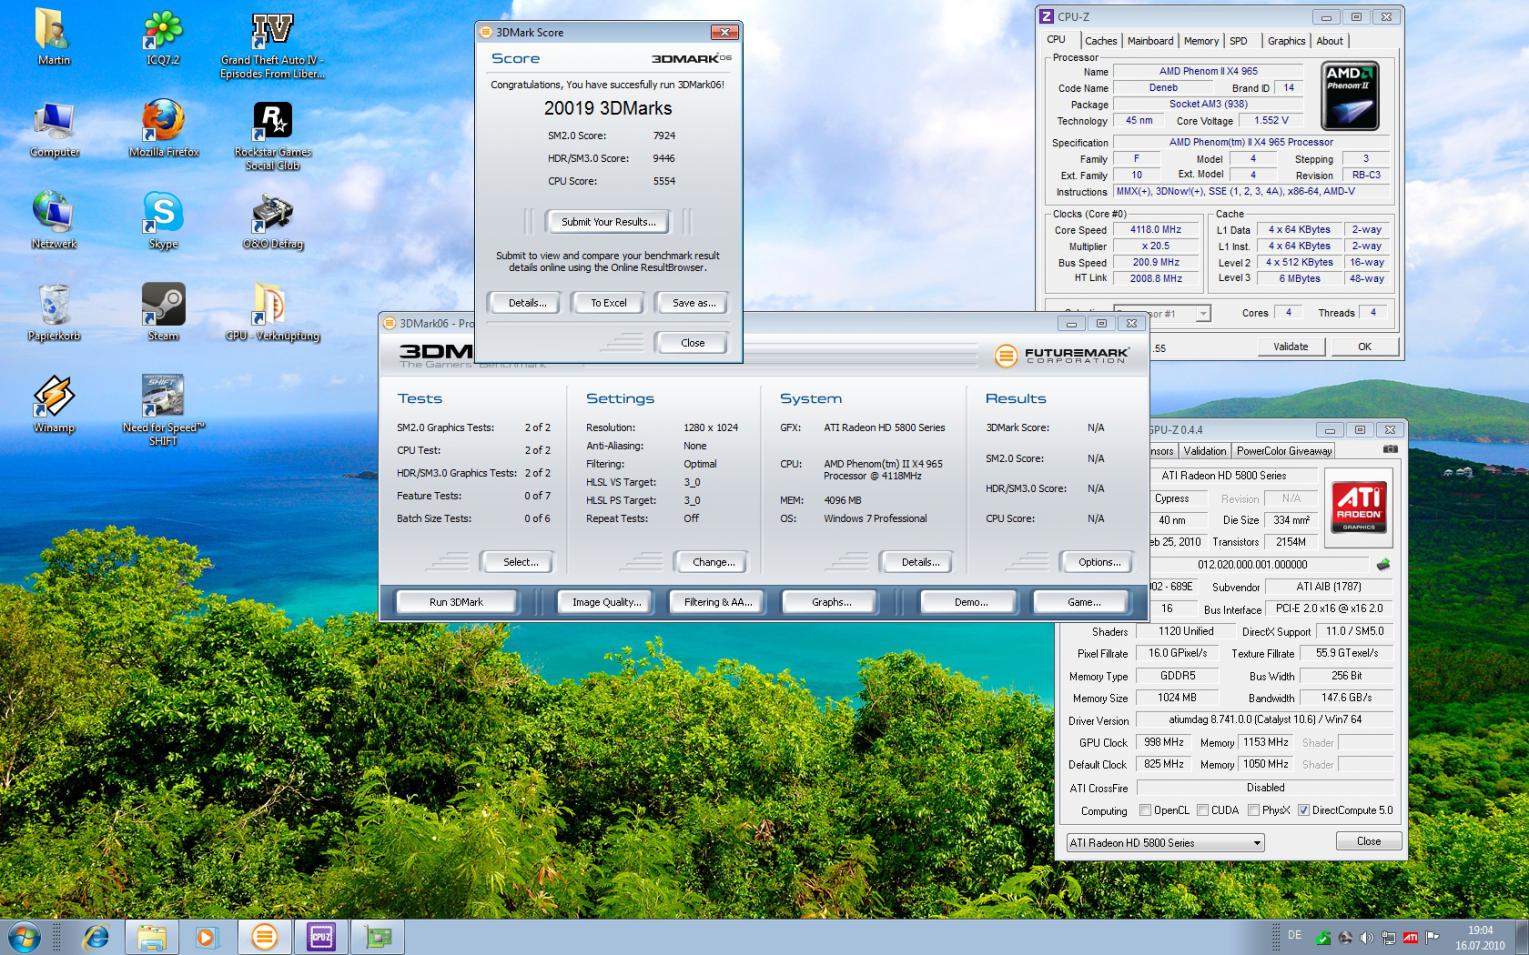Open the volume speaker tray icon
Screen dimensions: 1529x955
tap(1366, 938)
